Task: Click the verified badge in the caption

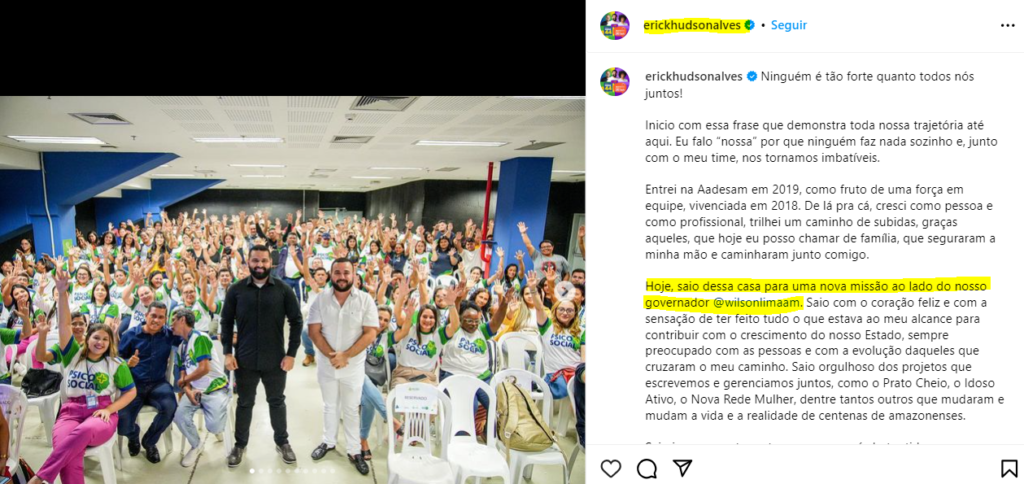Action: pyautogui.click(x=752, y=76)
